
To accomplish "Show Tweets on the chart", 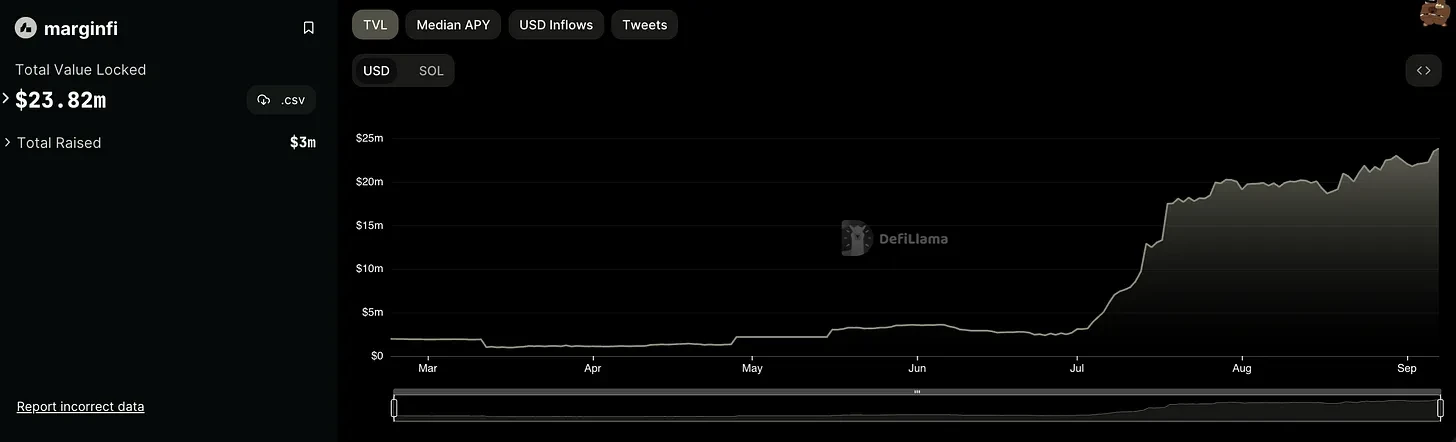I will coord(644,25).
